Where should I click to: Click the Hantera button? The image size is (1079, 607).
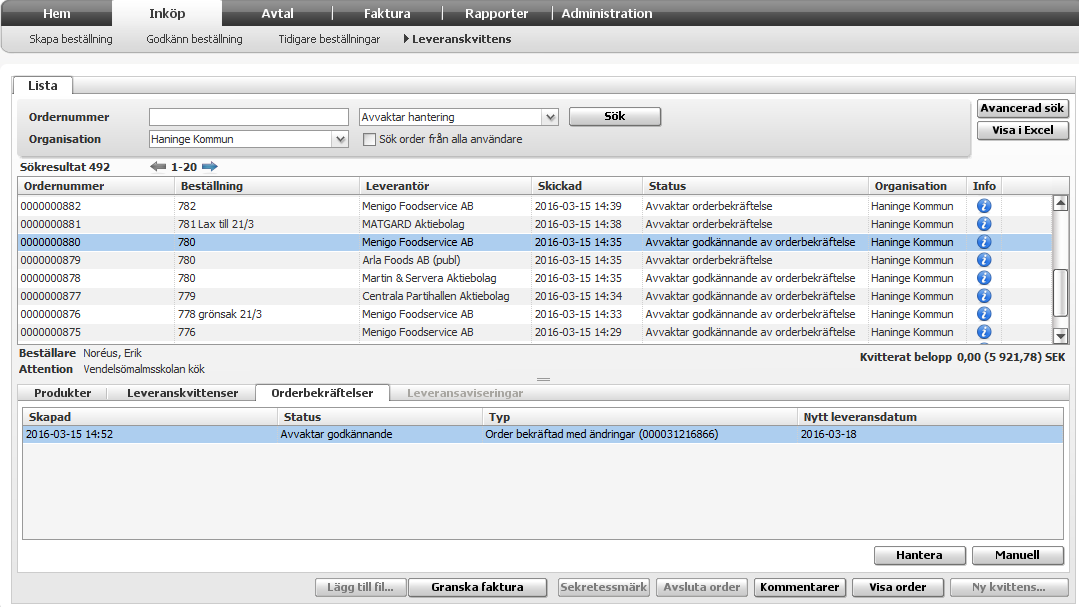919,555
